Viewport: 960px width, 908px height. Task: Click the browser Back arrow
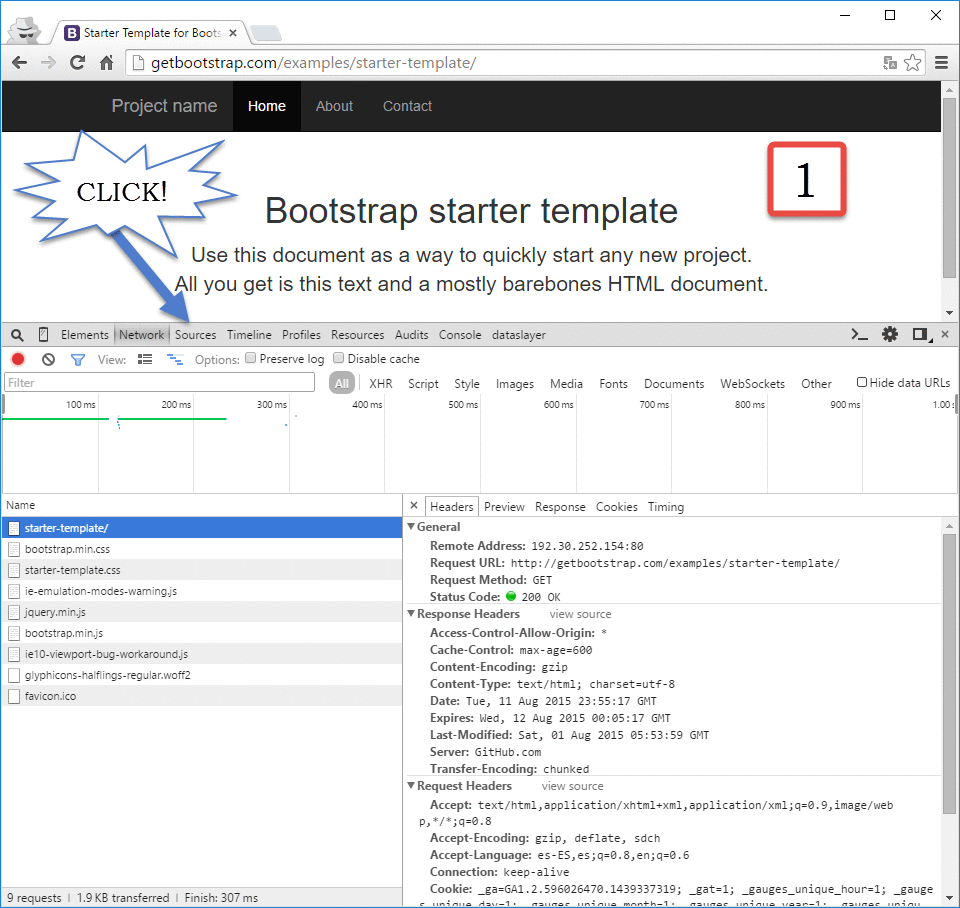pos(20,62)
